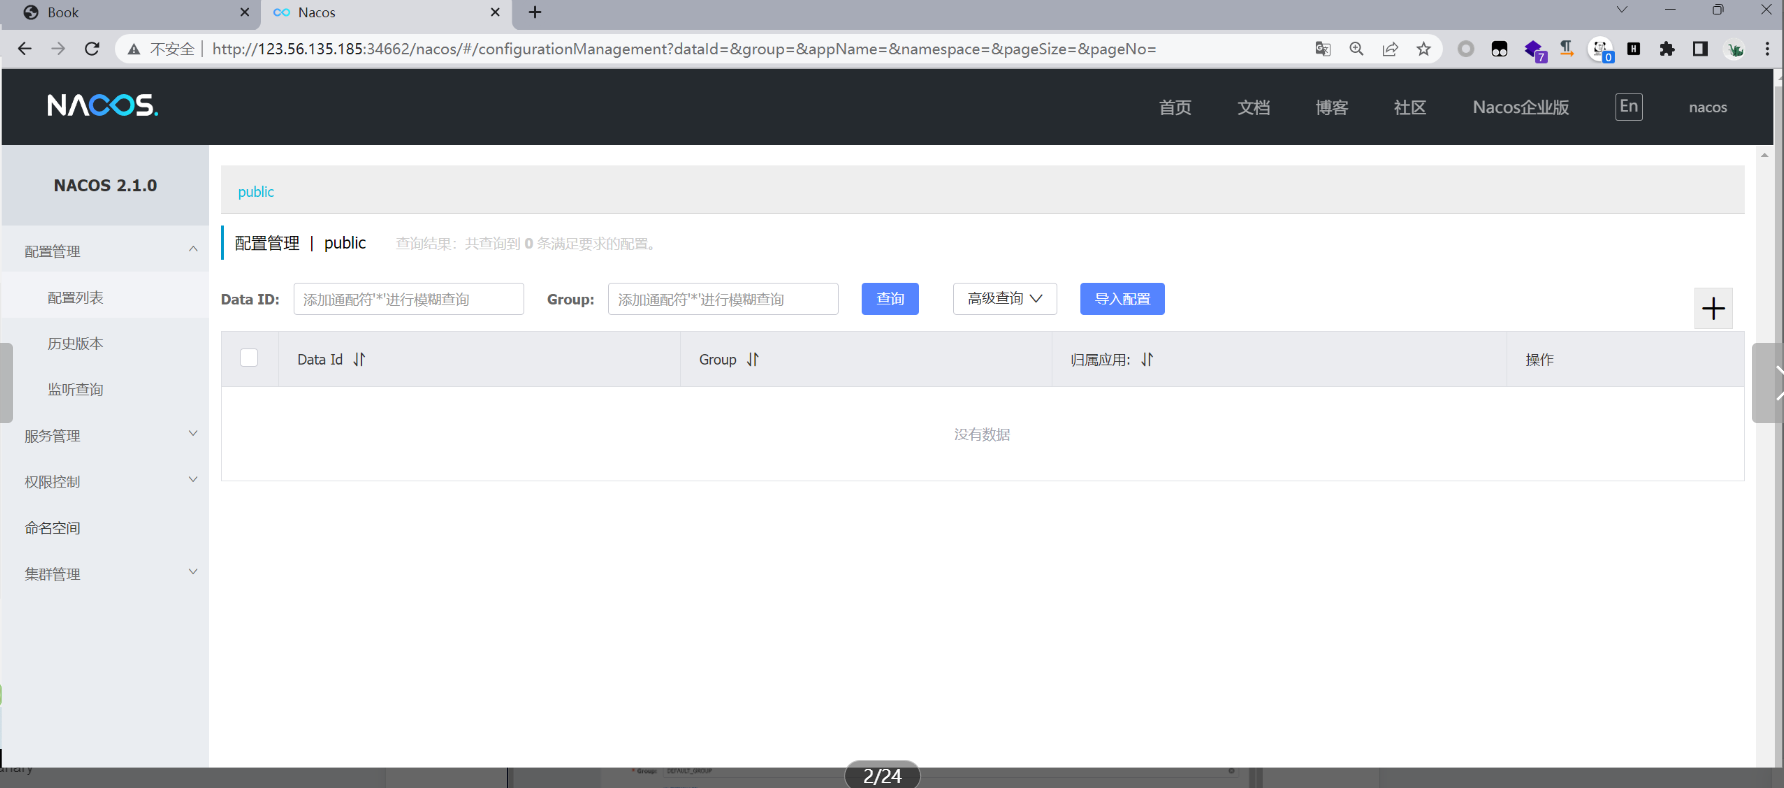Click the browser address bar URL
Image resolution: width=1784 pixels, height=788 pixels.
point(684,49)
